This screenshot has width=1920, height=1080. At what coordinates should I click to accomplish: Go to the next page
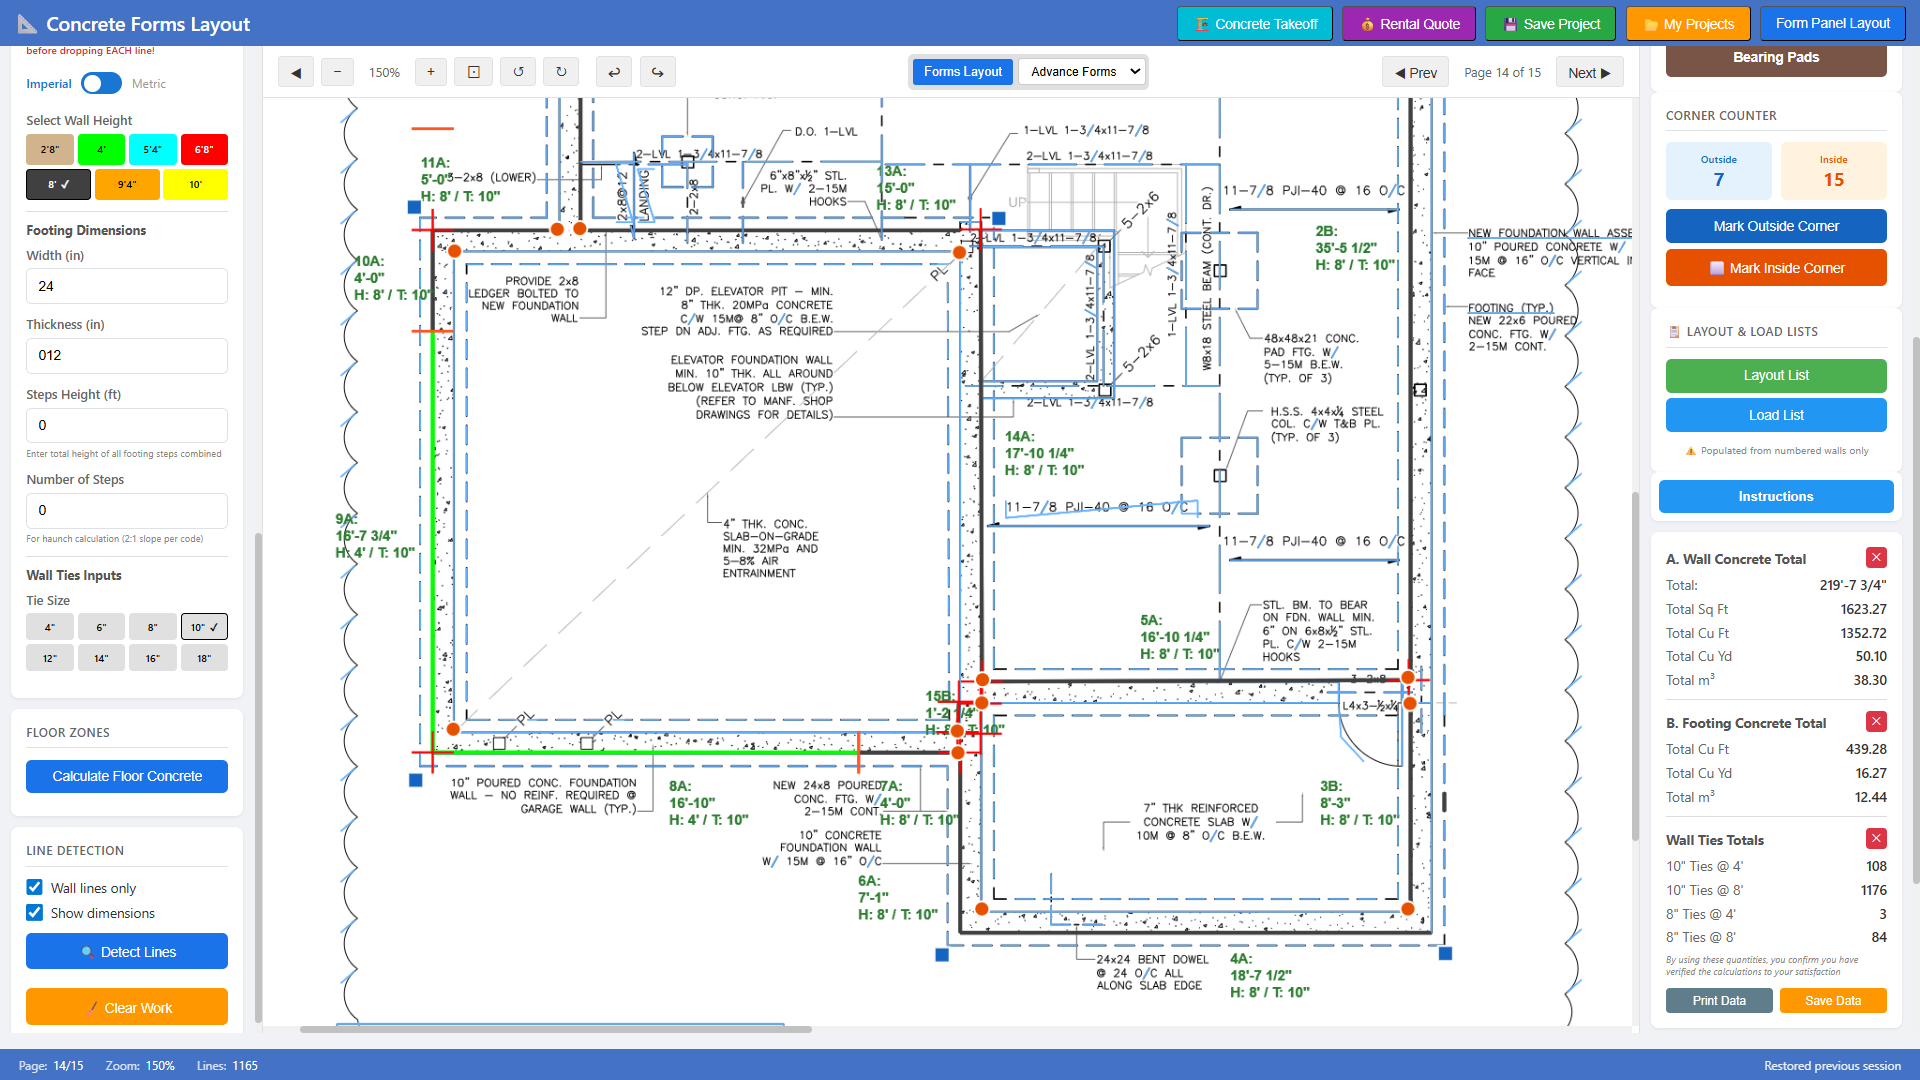1589,73
